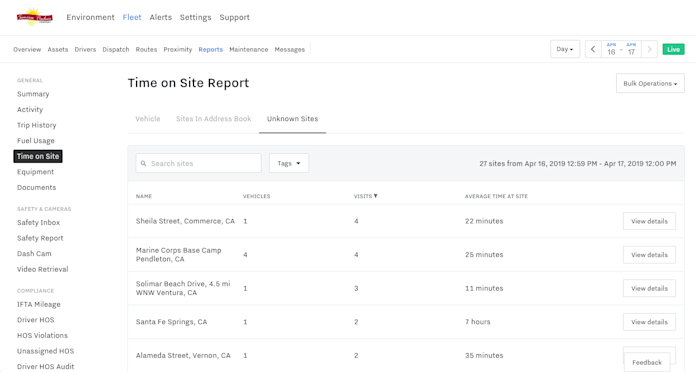The image size is (696, 372).
Task: Open the Alerts menu
Action: [x=160, y=17]
